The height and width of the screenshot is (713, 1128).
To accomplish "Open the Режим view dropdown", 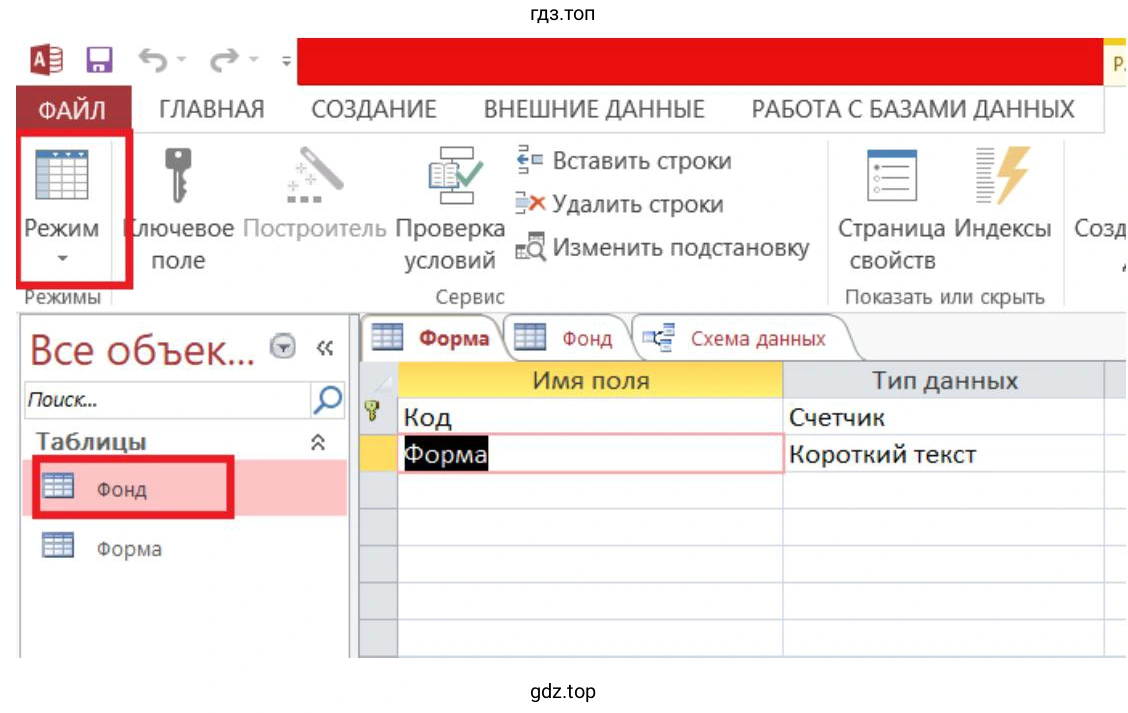I will click(x=62, y=258).
